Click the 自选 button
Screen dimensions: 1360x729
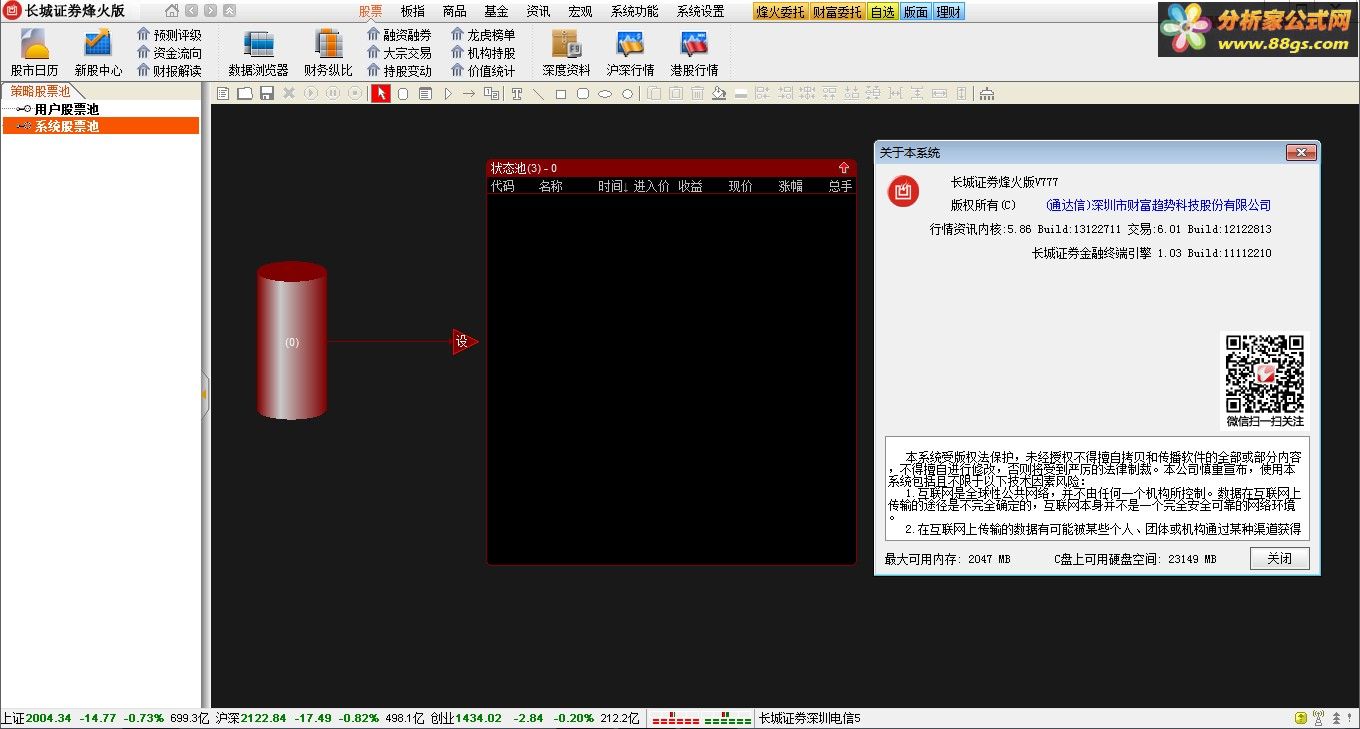(882, 12)
